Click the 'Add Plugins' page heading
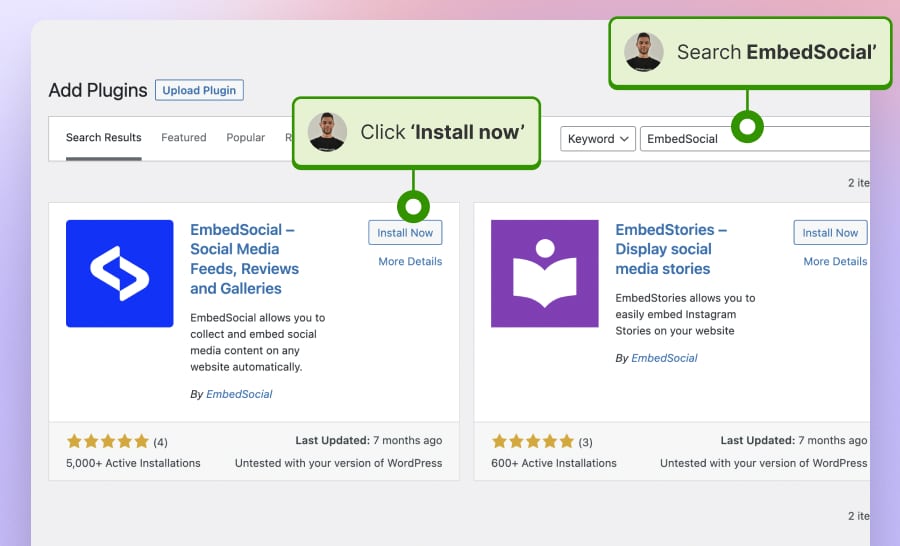The width and height of the screenshot is (900, 546). (98, 90)
